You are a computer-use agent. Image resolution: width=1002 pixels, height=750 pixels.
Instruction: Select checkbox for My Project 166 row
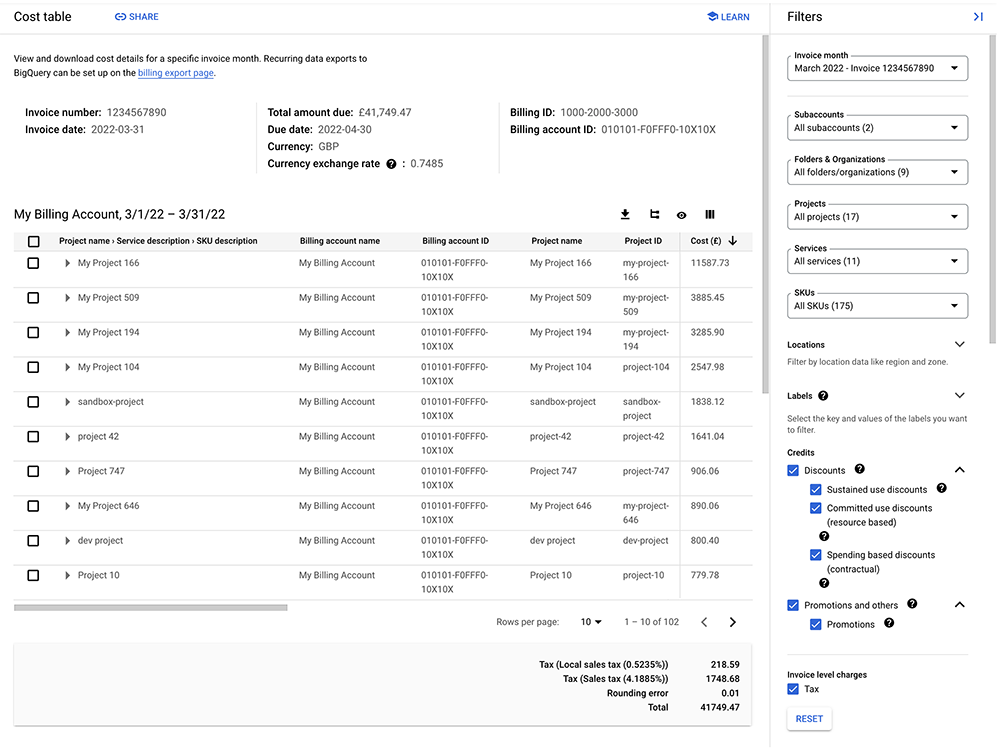pos(33,263)
